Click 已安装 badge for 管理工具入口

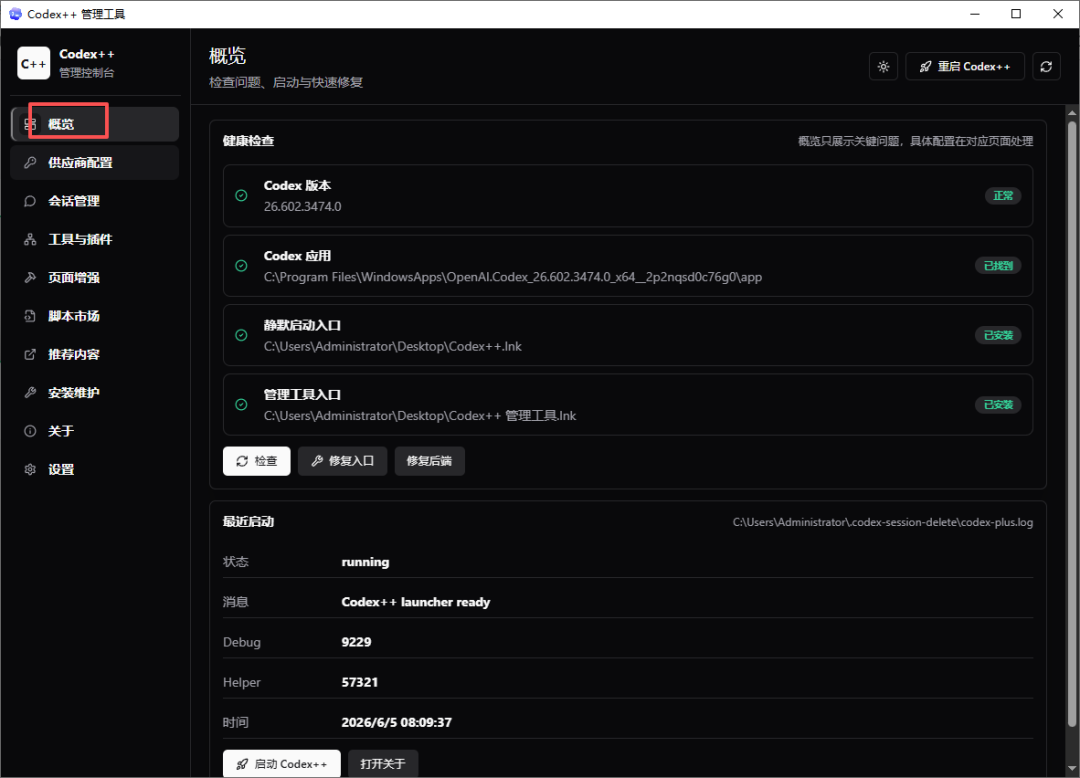tap(998, 405)
